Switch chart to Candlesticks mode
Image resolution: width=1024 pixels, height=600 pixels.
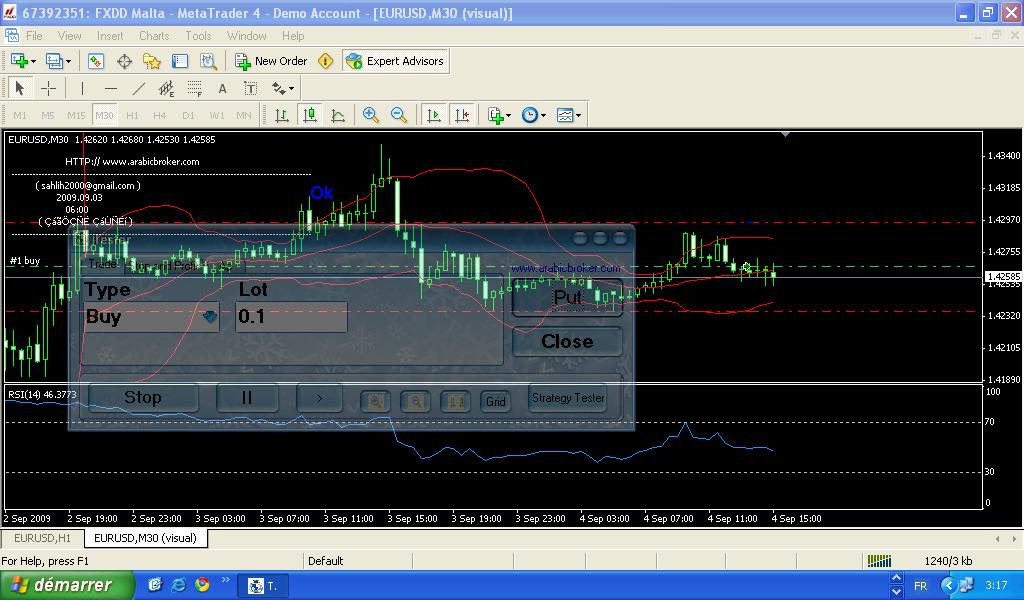(x=310, y=116)
